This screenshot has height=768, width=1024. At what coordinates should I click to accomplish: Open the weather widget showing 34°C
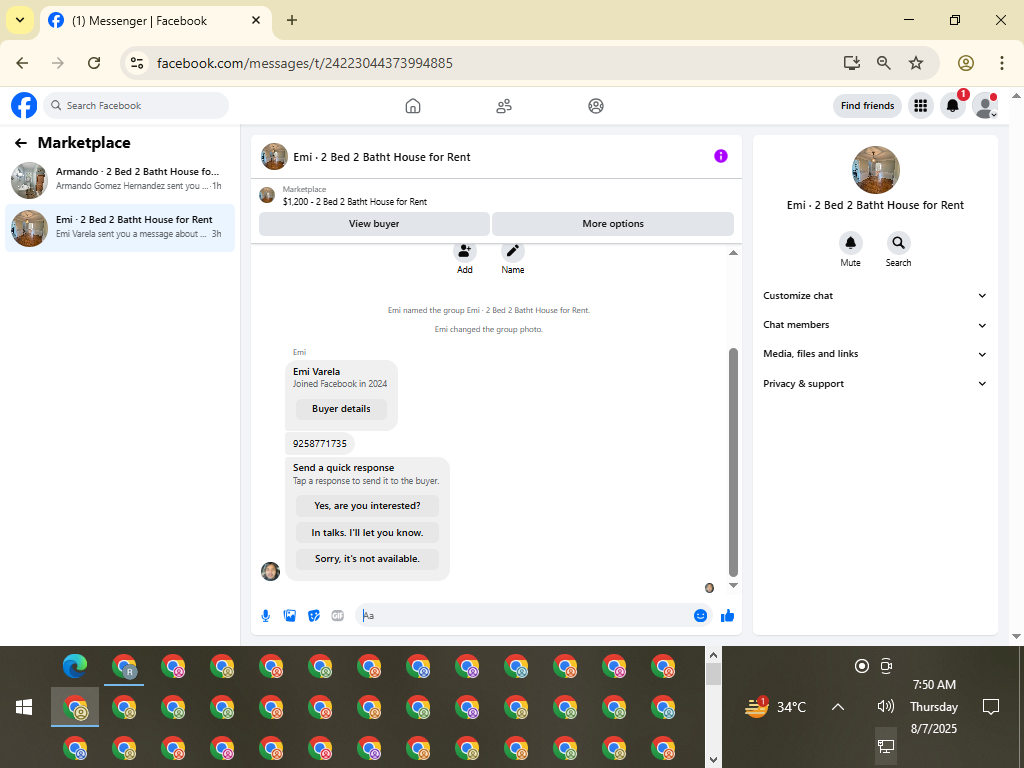[x=775, y=707]
